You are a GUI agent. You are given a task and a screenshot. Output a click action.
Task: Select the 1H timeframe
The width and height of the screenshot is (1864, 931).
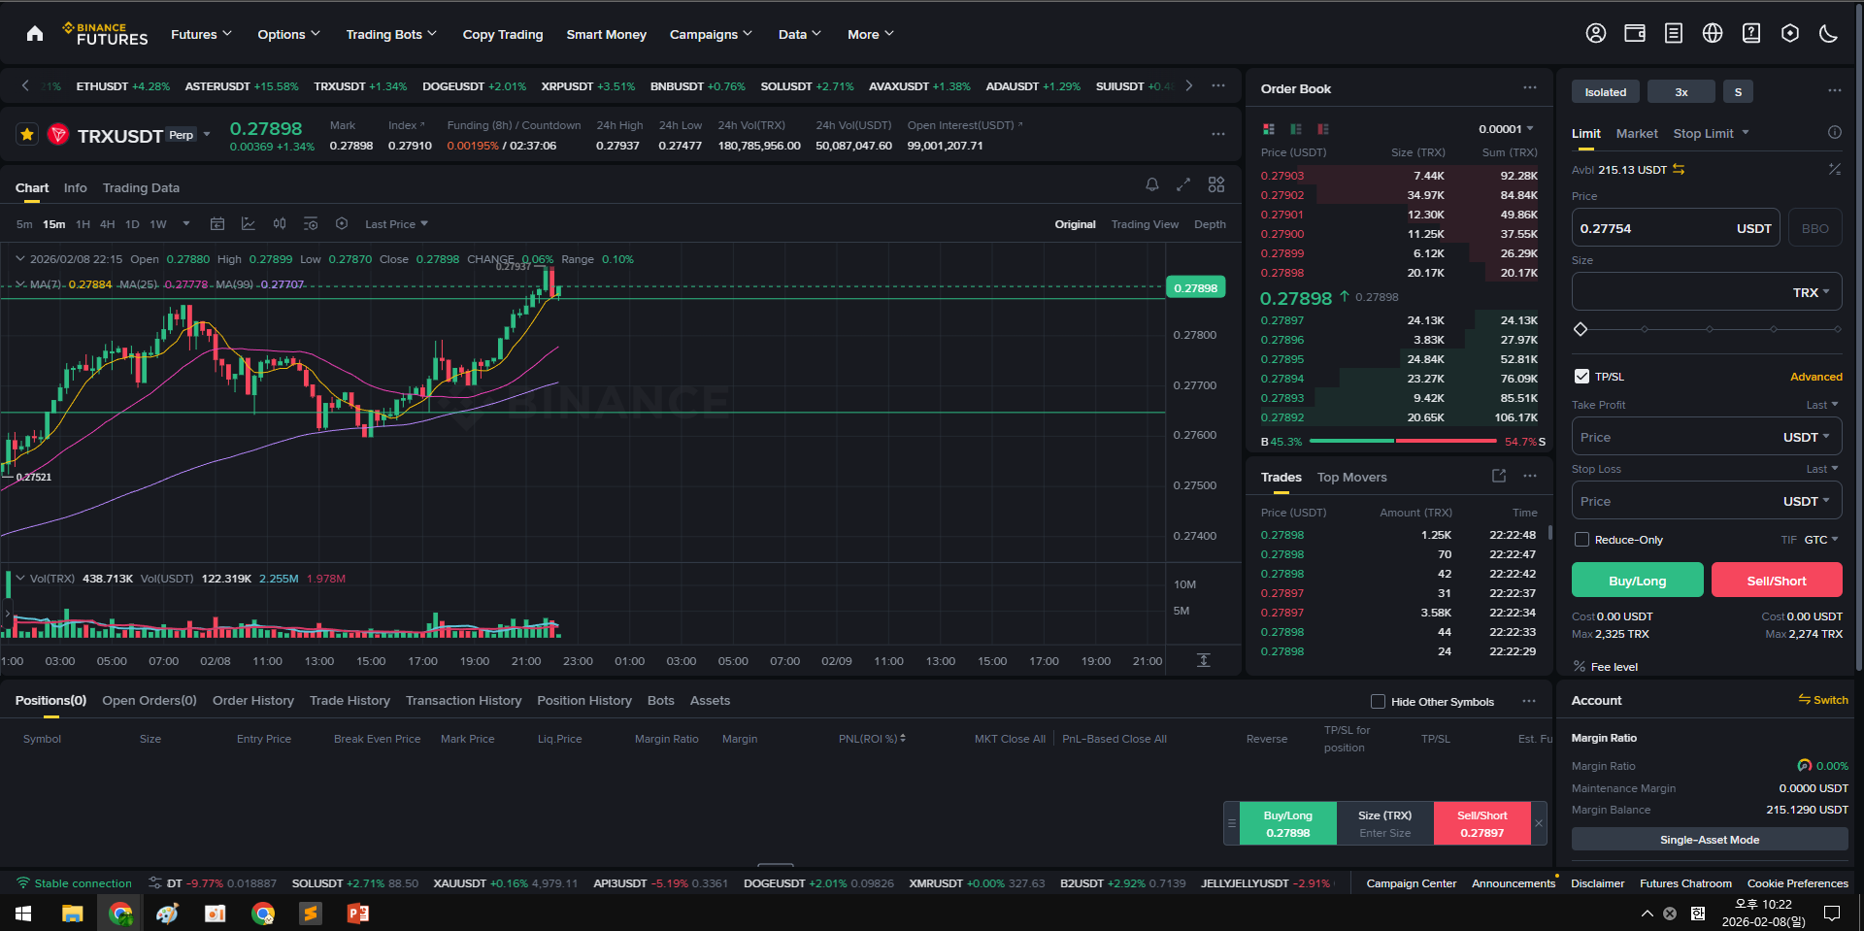pos(83,224)
